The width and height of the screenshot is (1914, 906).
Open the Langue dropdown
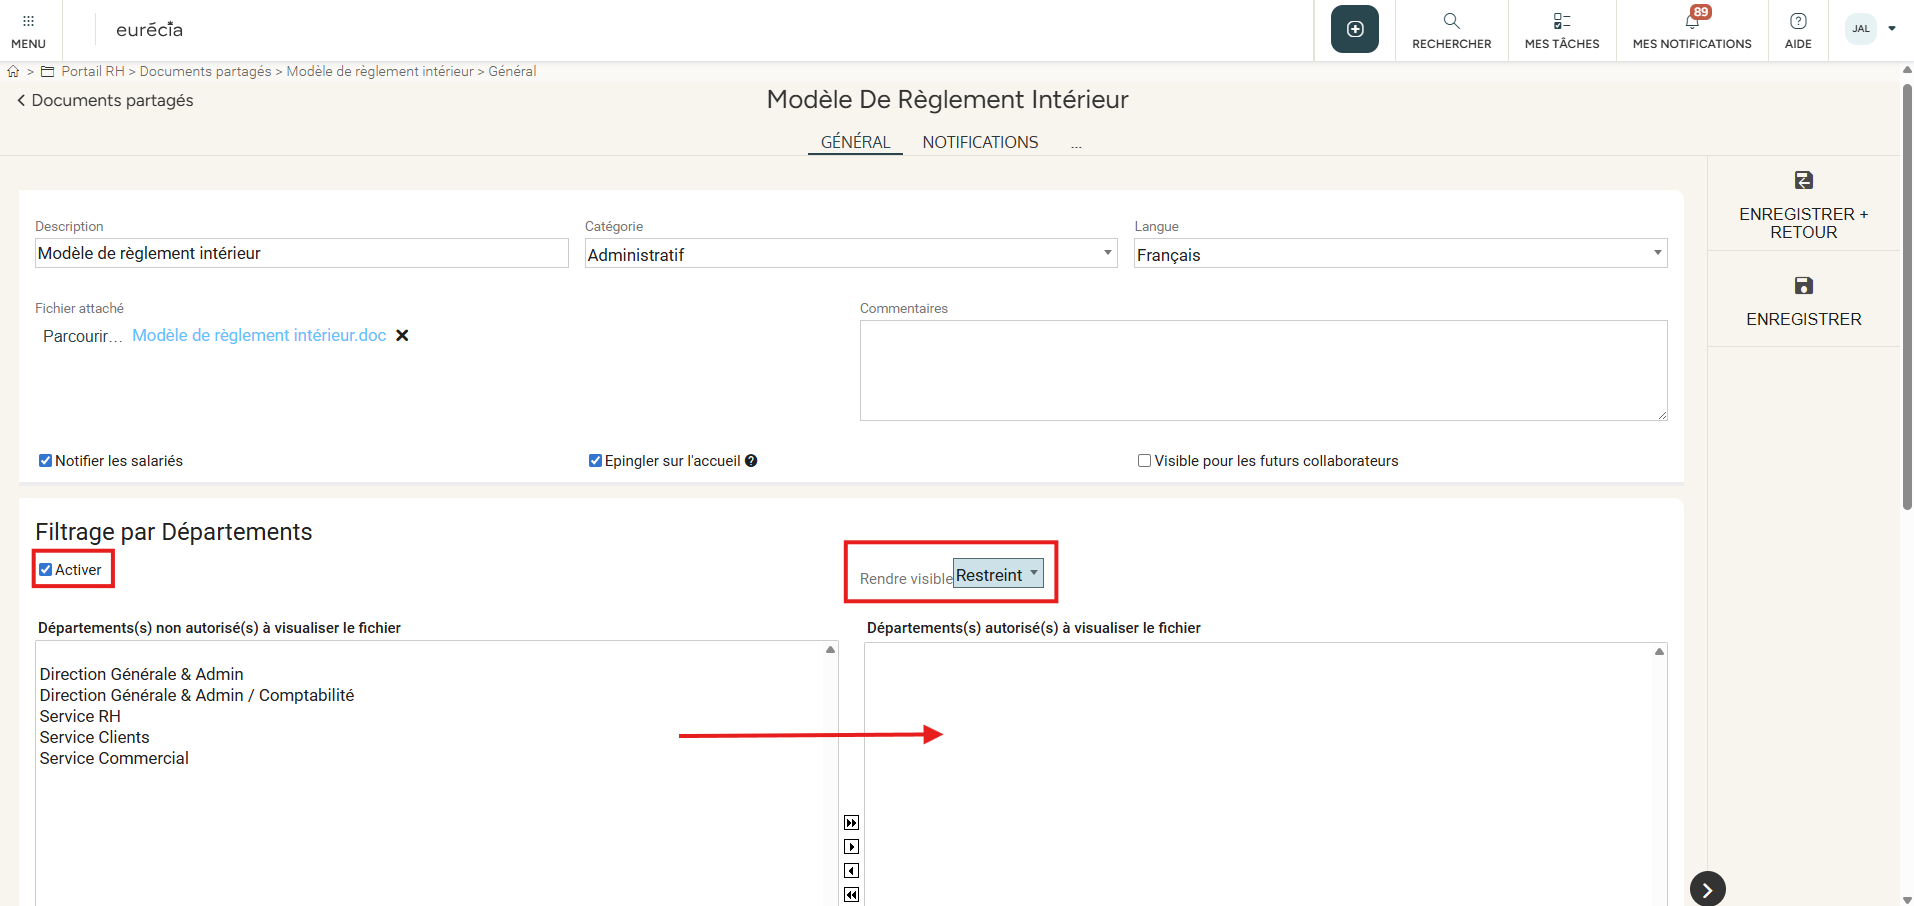[1400, 254]
